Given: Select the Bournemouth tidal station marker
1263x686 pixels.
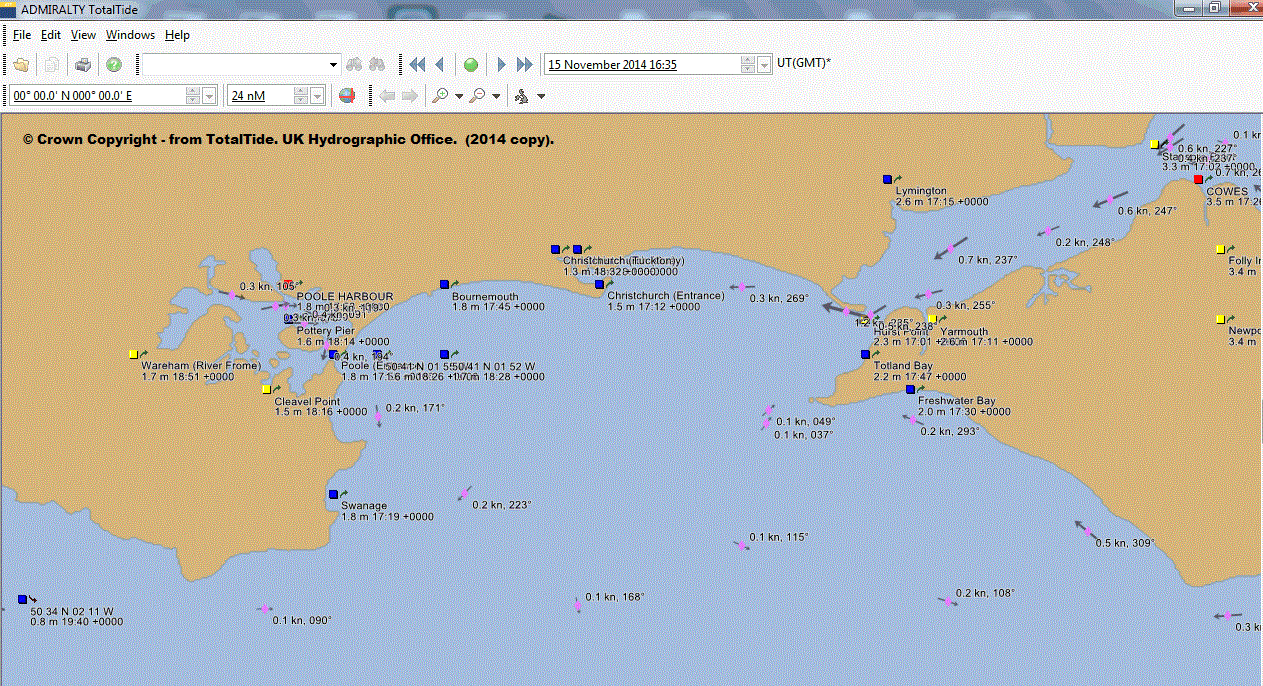Looking at the screenshot, I should point(444,285).
